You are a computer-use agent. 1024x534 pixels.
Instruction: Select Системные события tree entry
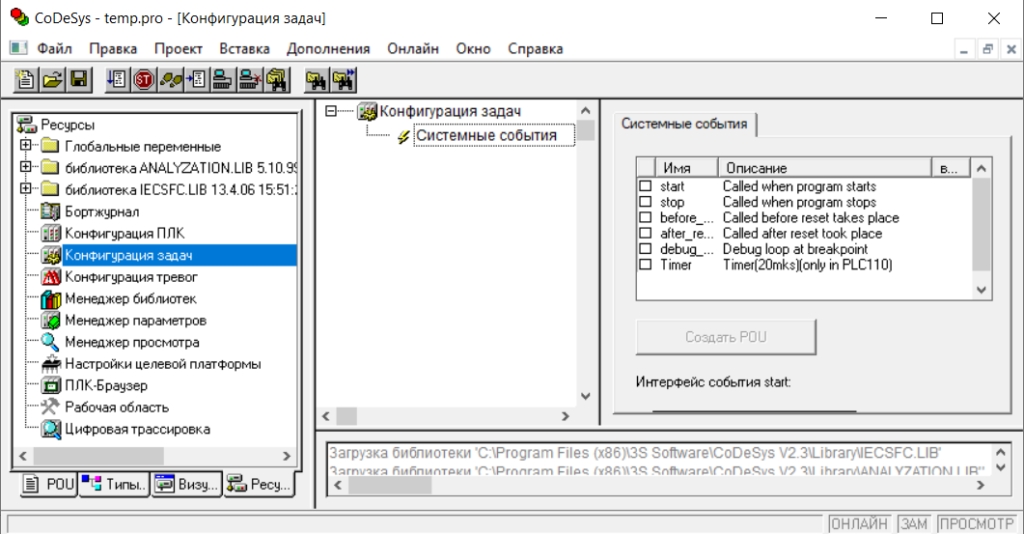pyautogui.click(x=486, y=135)
